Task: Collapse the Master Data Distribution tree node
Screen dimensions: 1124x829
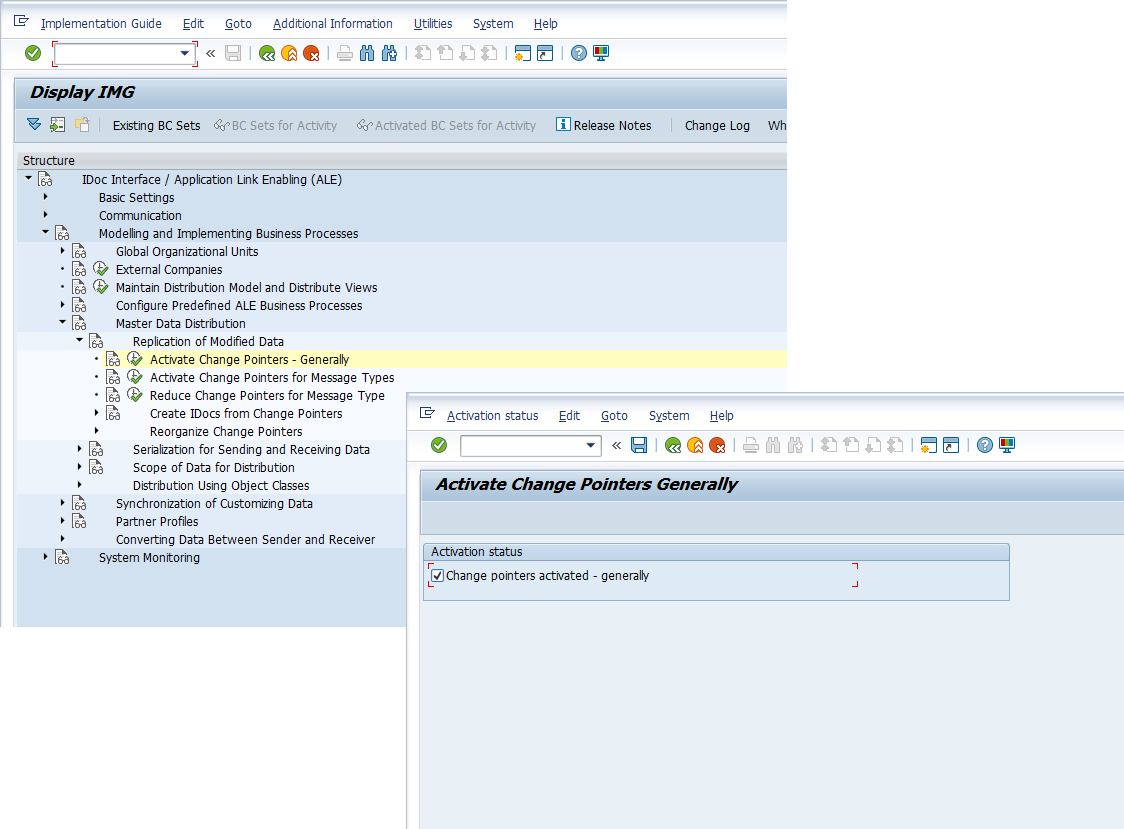Action: coord(62,323)
